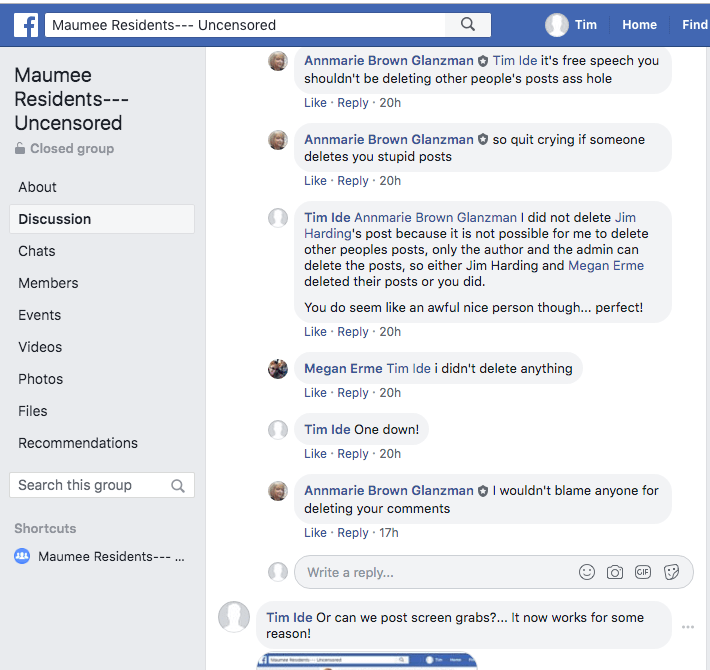The image size is (710, 670).
Task: Focus the "Search this group" field
Action: [88, 486]
